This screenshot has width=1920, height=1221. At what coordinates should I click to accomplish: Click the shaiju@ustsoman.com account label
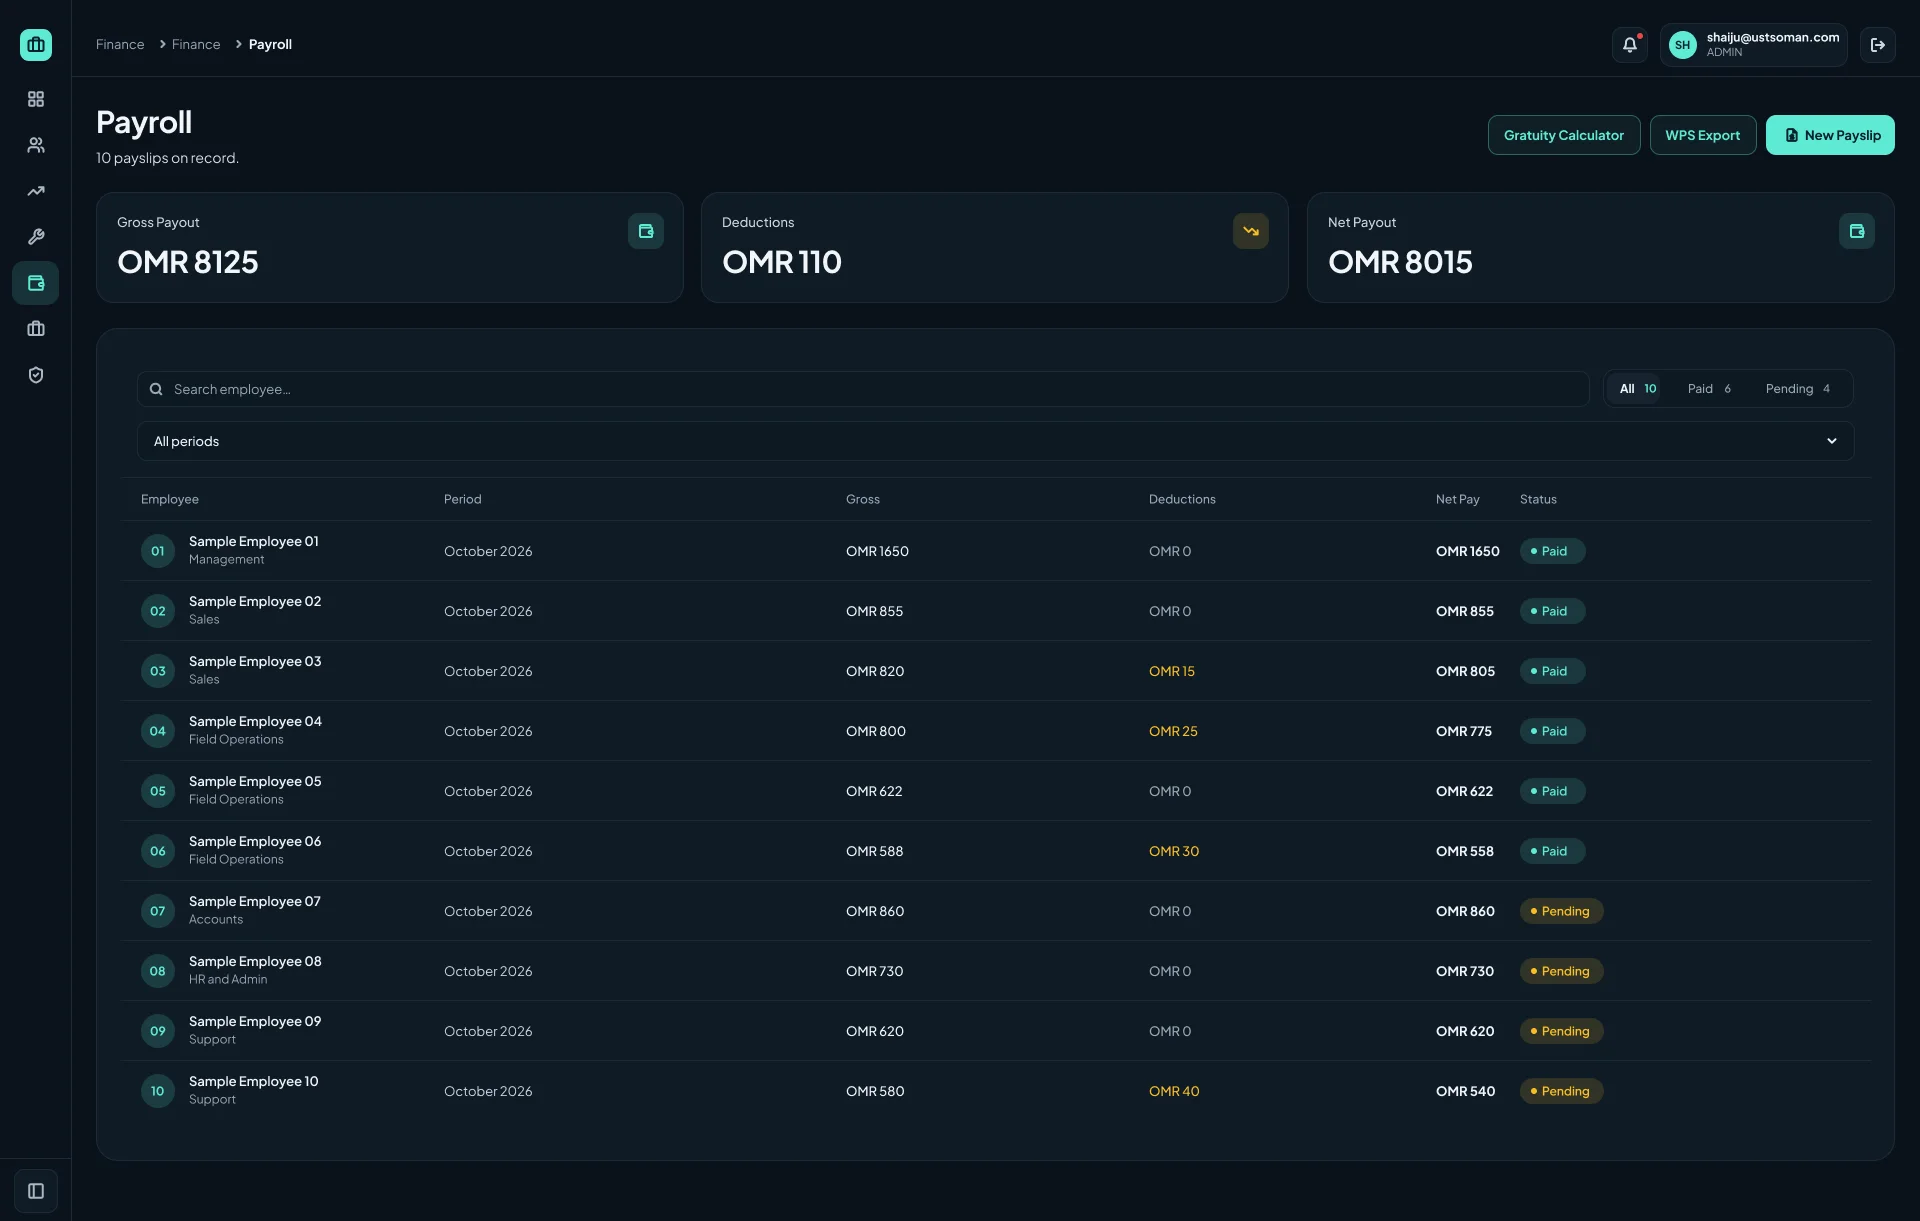(x=1773, y=37)
